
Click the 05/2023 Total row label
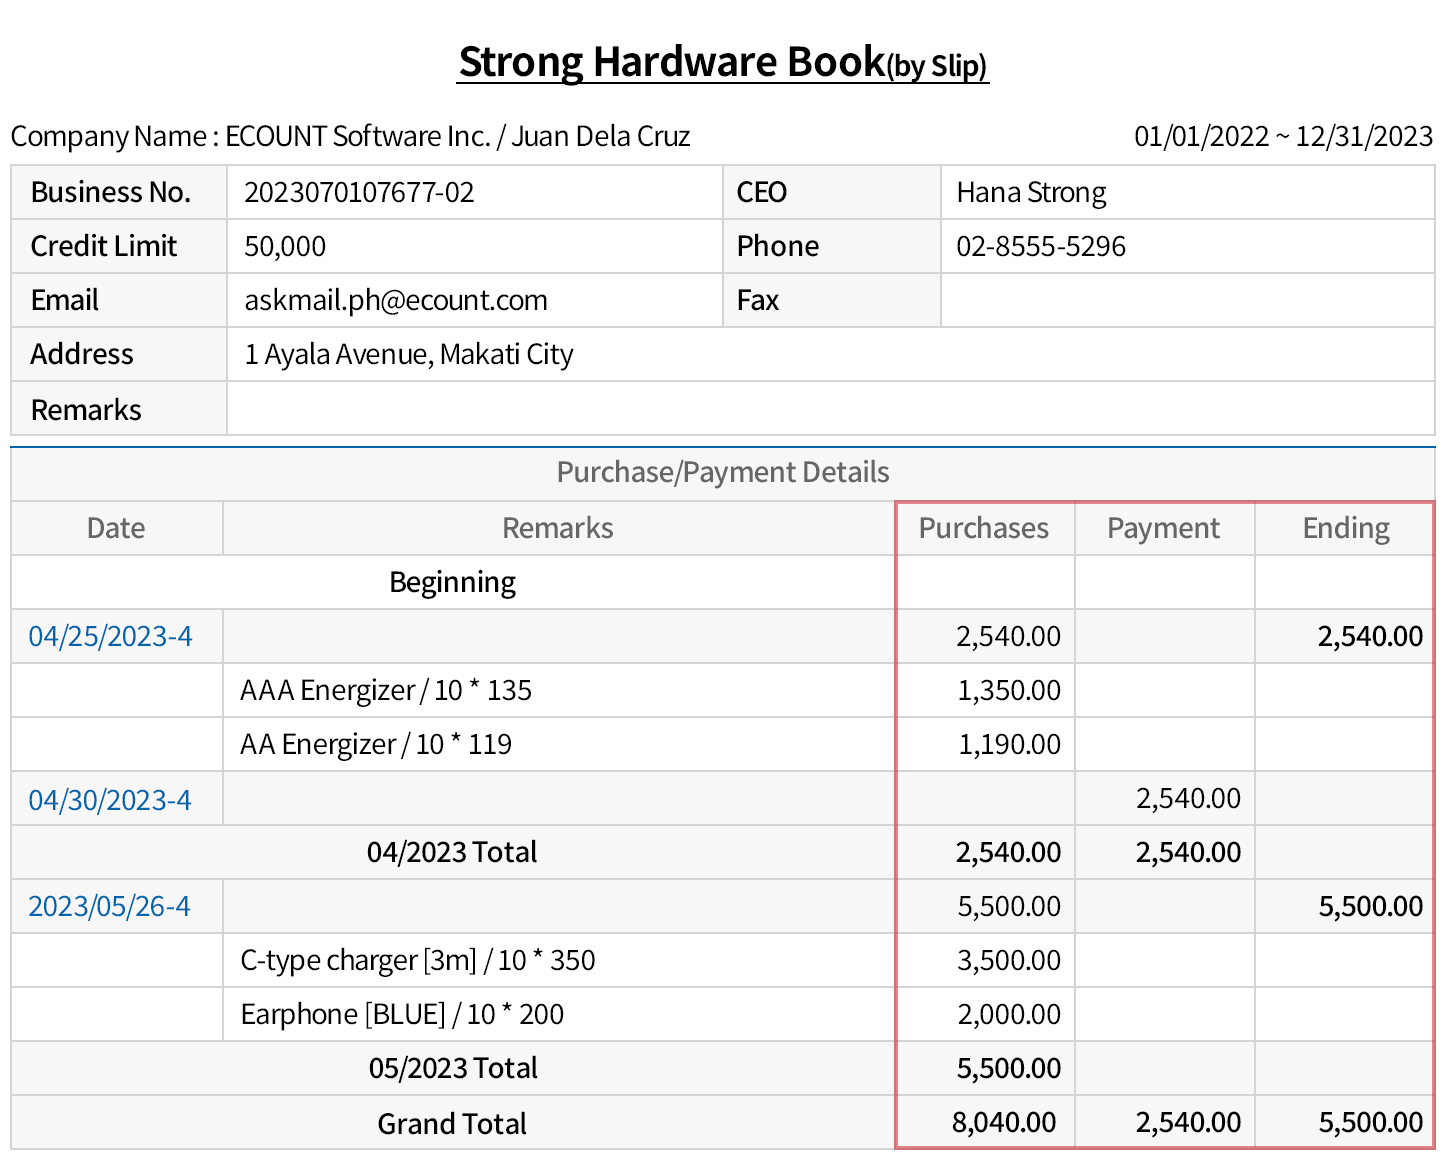[x=452, y=1069]
